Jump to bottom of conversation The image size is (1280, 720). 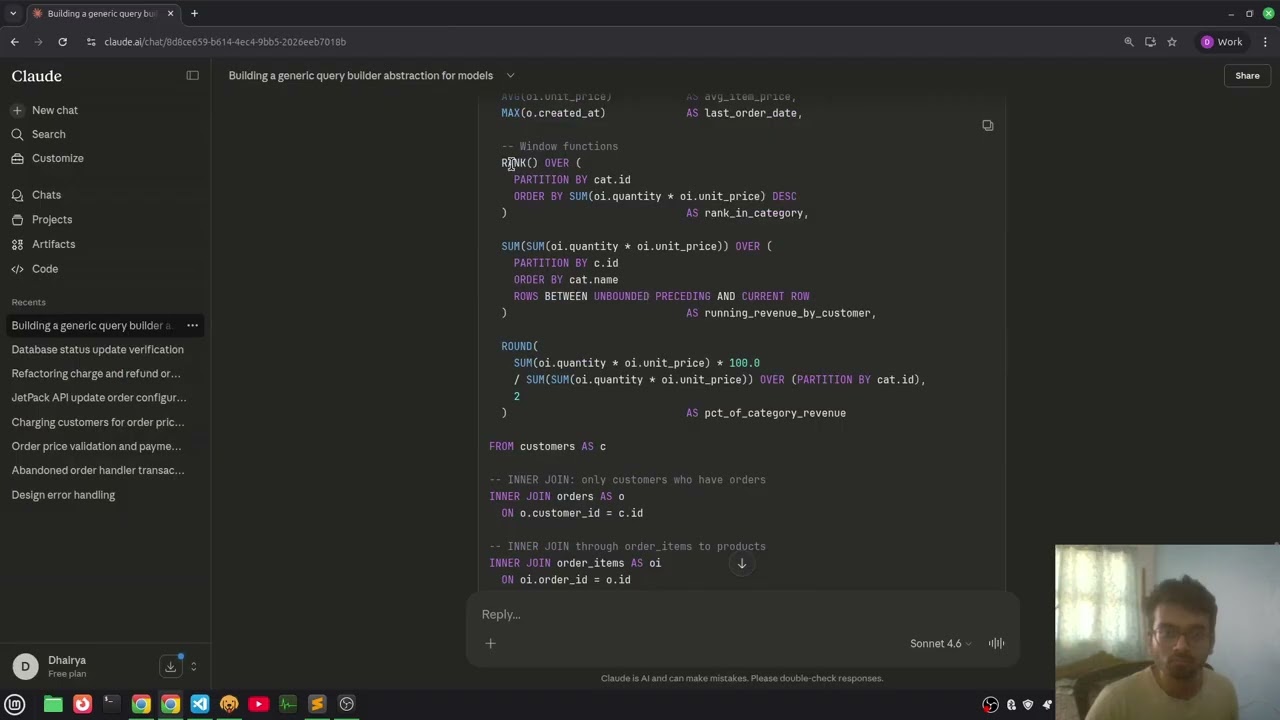(742, 563)
